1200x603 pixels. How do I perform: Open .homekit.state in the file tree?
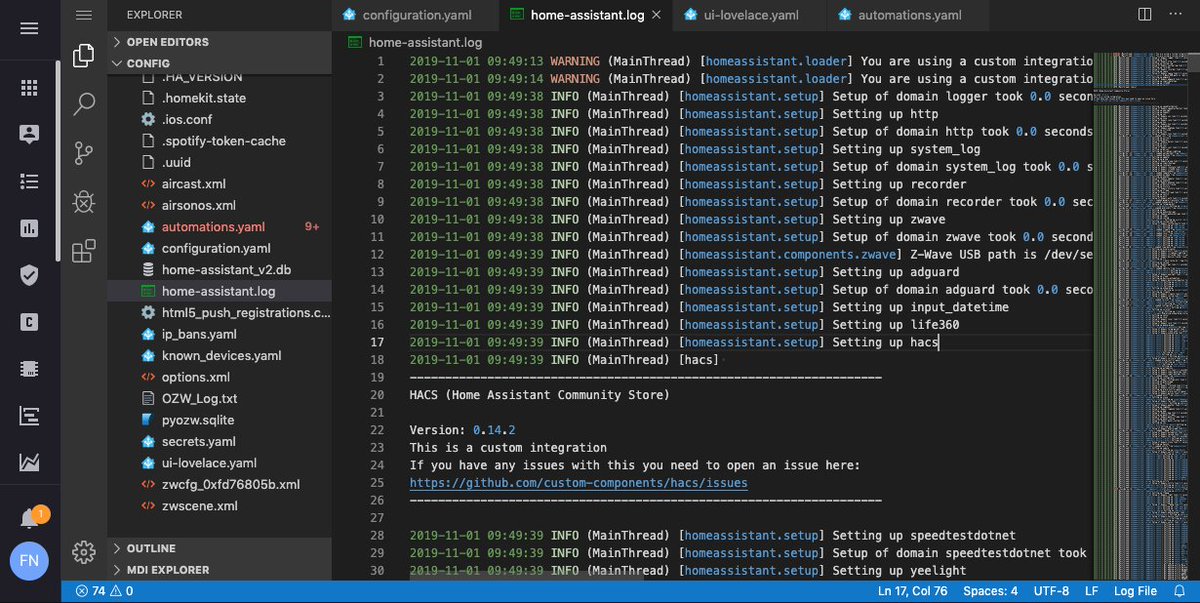(220, 98)
